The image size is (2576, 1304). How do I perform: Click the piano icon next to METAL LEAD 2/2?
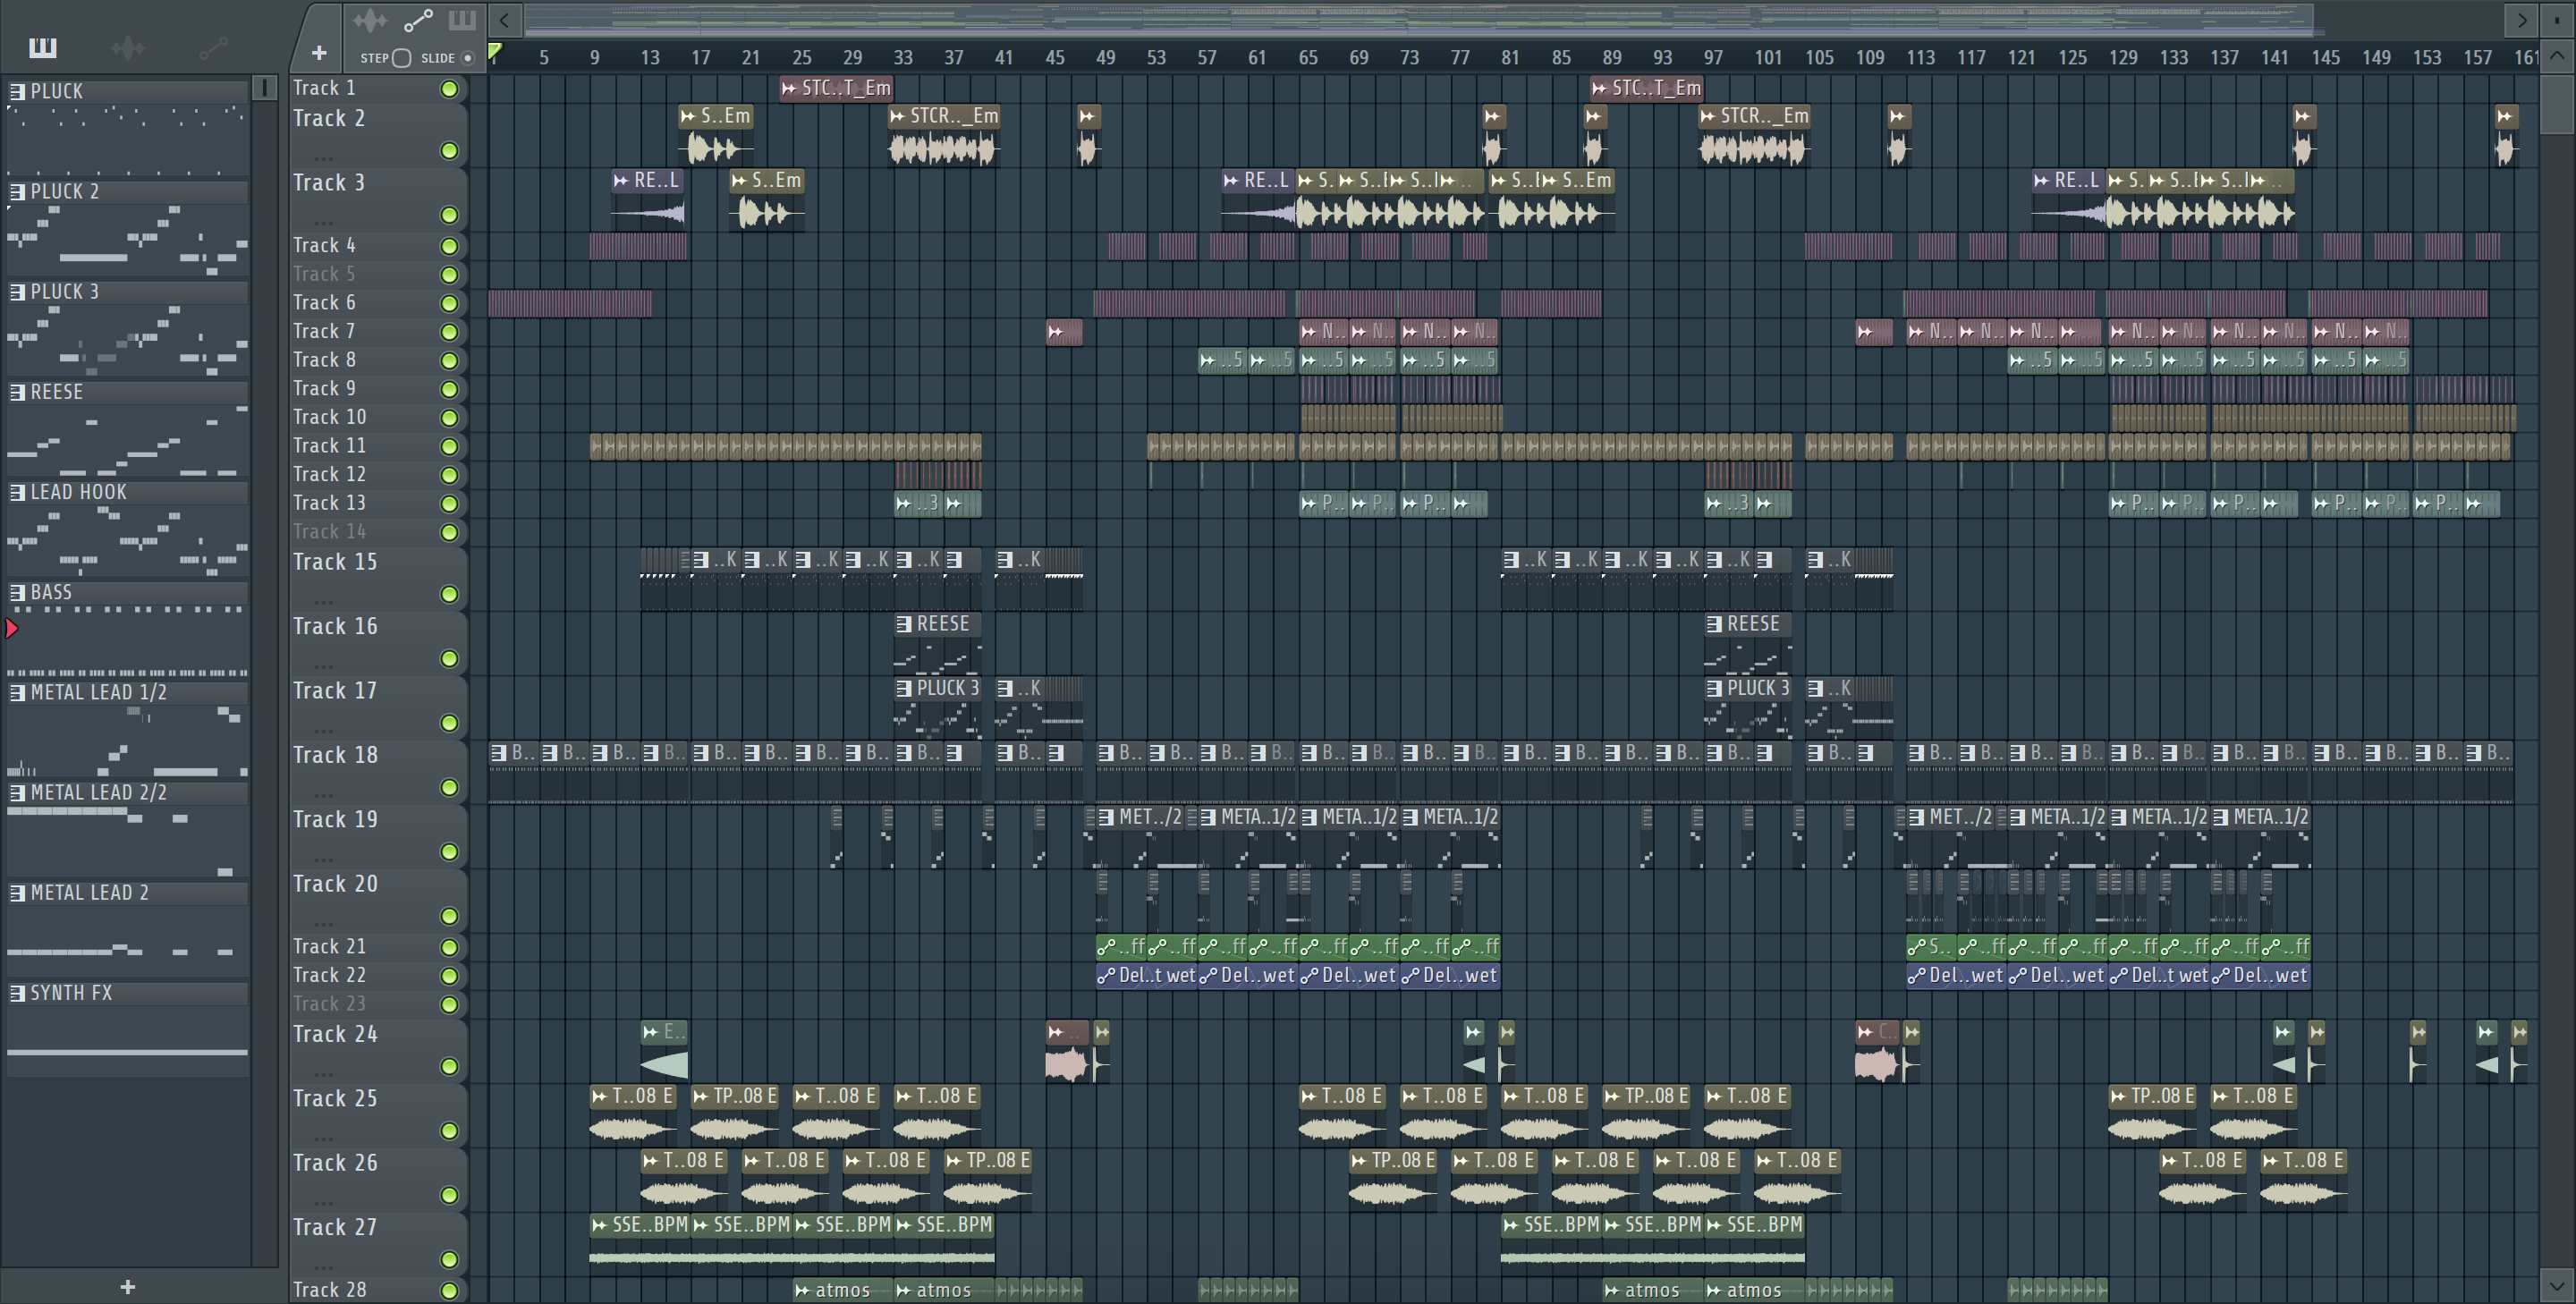[x=17, y=793]
